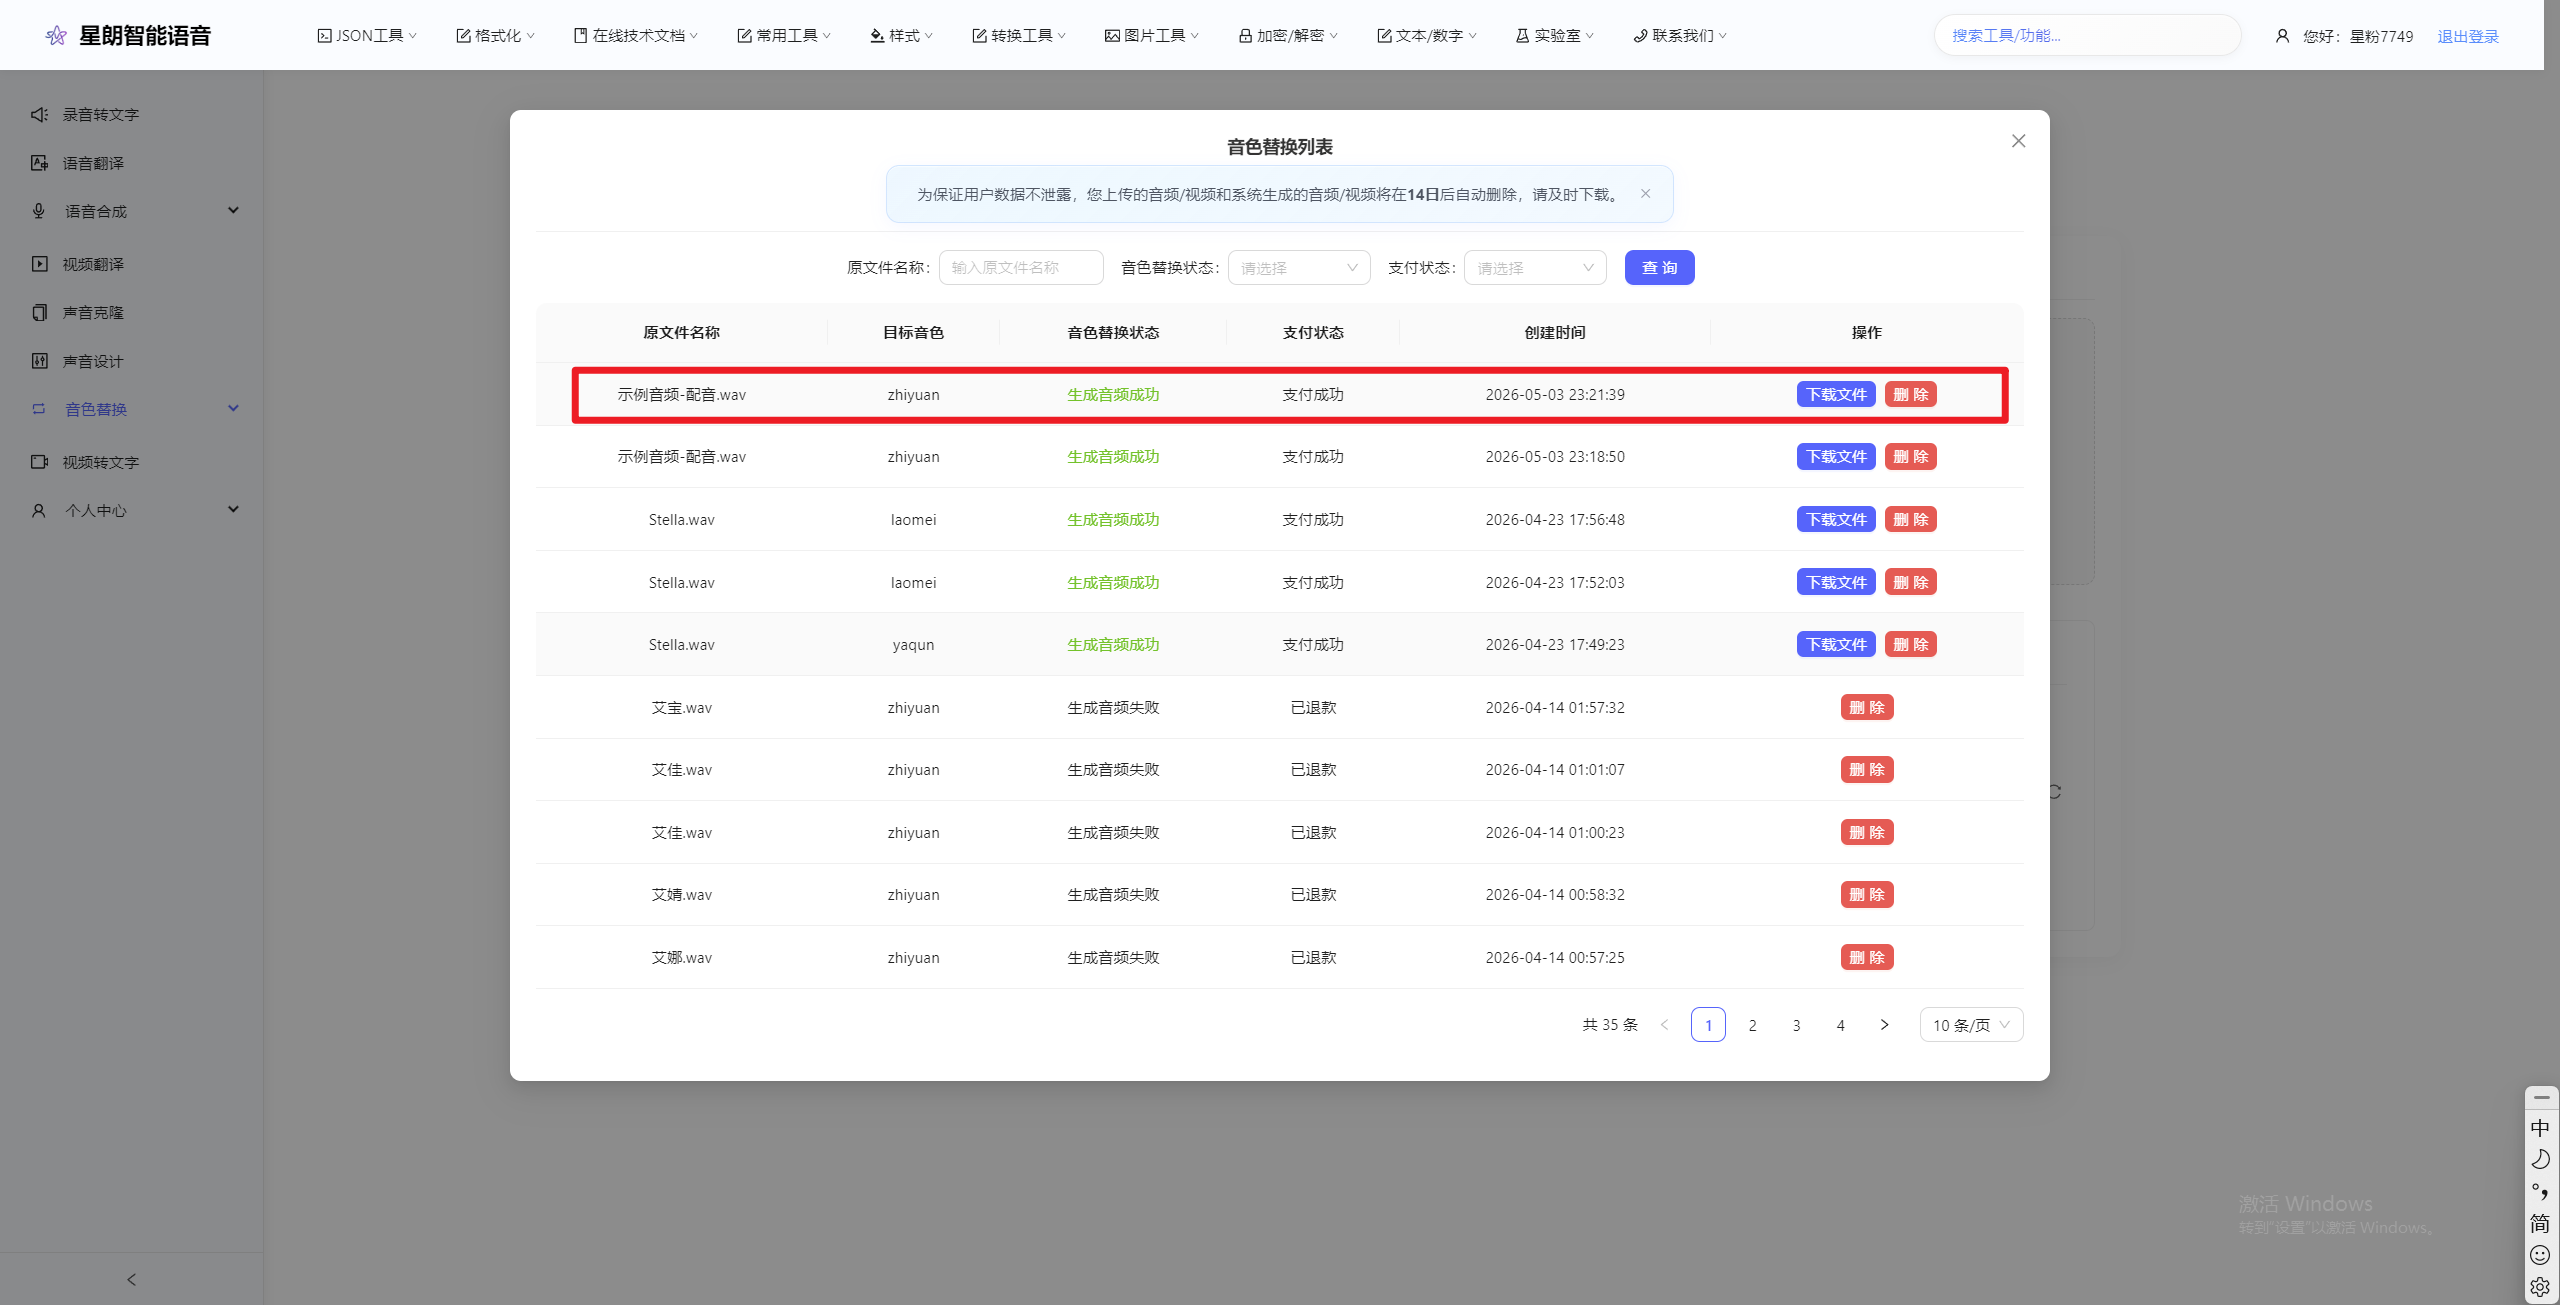
Task: Delete the 艾娜.wav row
Action: [1867, 958]
